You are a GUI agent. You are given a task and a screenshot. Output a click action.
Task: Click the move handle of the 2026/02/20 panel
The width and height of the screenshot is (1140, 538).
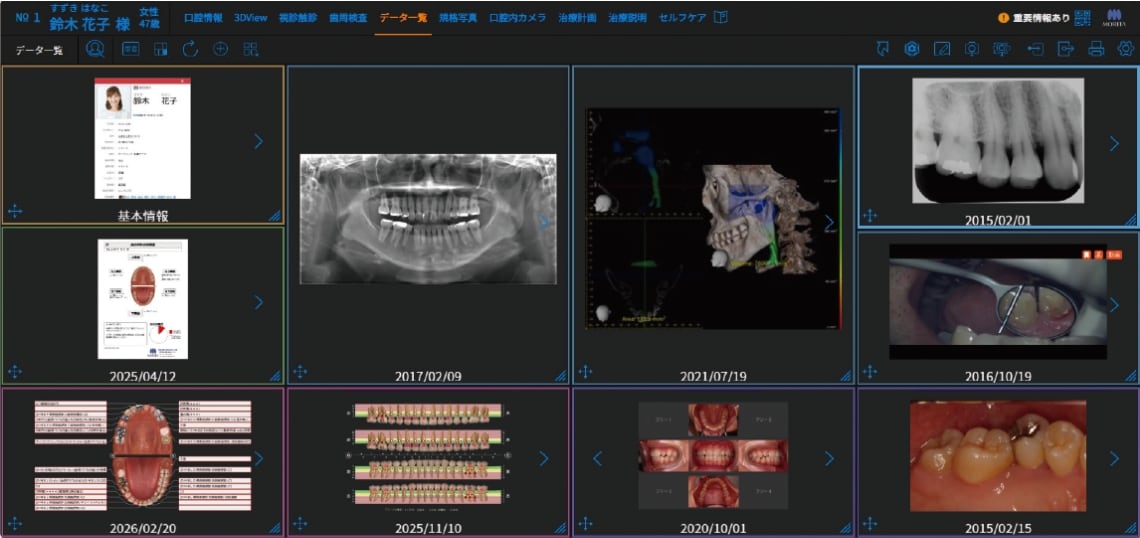pyautogui.click(x=15, y=523)
